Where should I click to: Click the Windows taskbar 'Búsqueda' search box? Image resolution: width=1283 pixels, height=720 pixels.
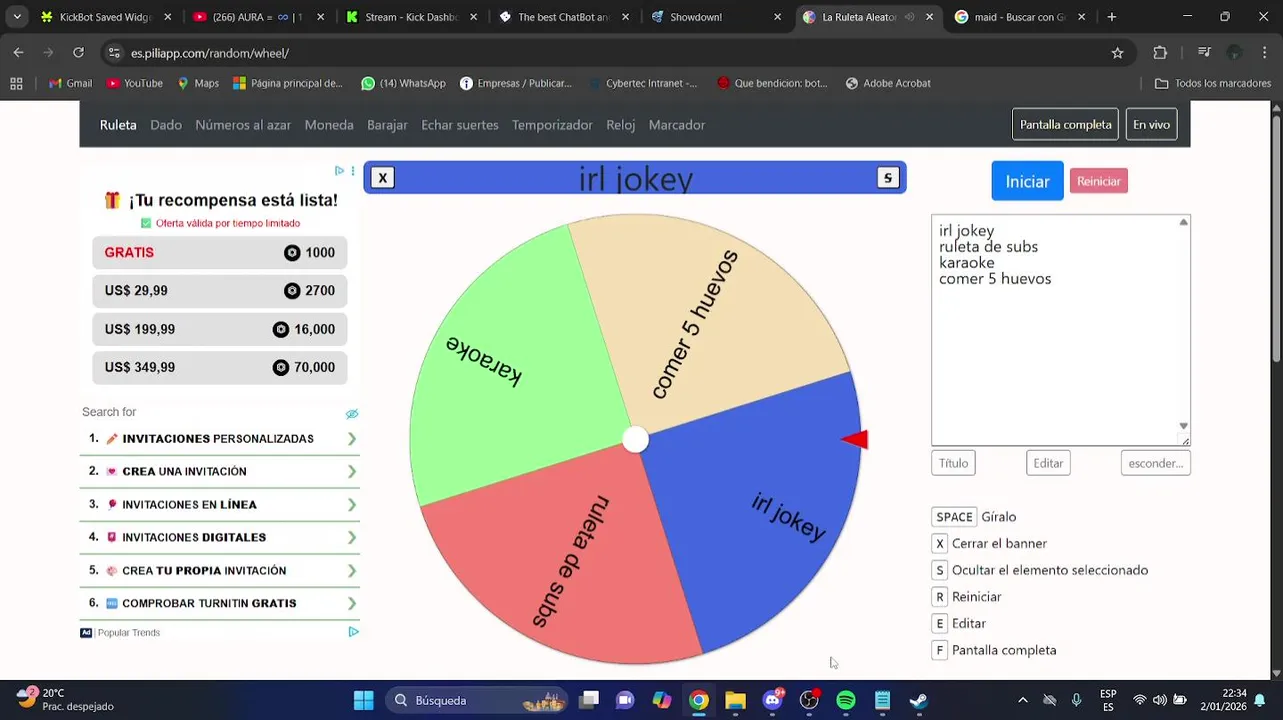coord(477,700)
